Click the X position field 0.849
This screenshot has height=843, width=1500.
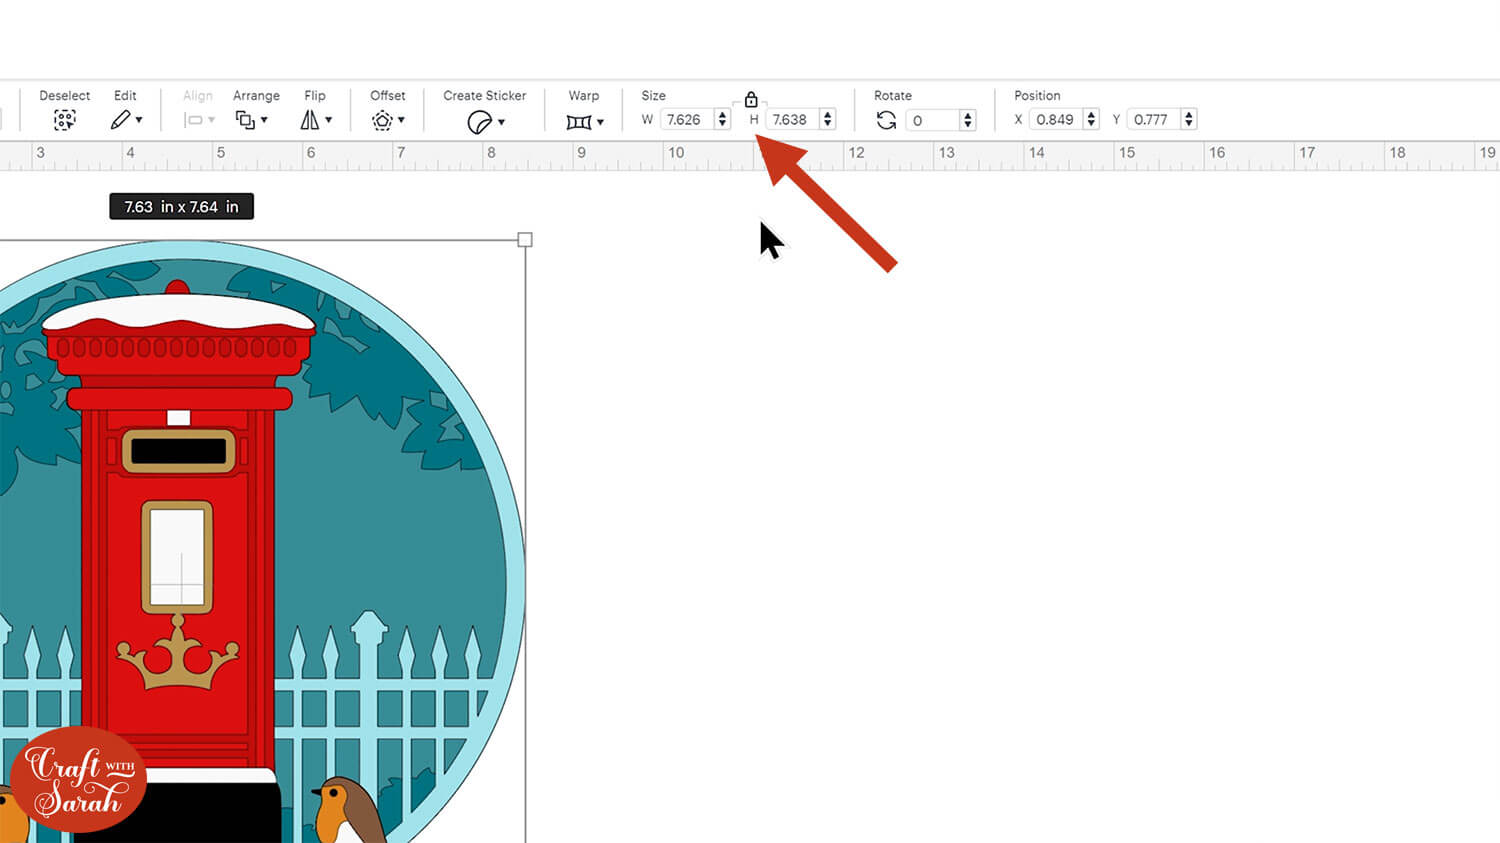click(x=1056, y=120)
